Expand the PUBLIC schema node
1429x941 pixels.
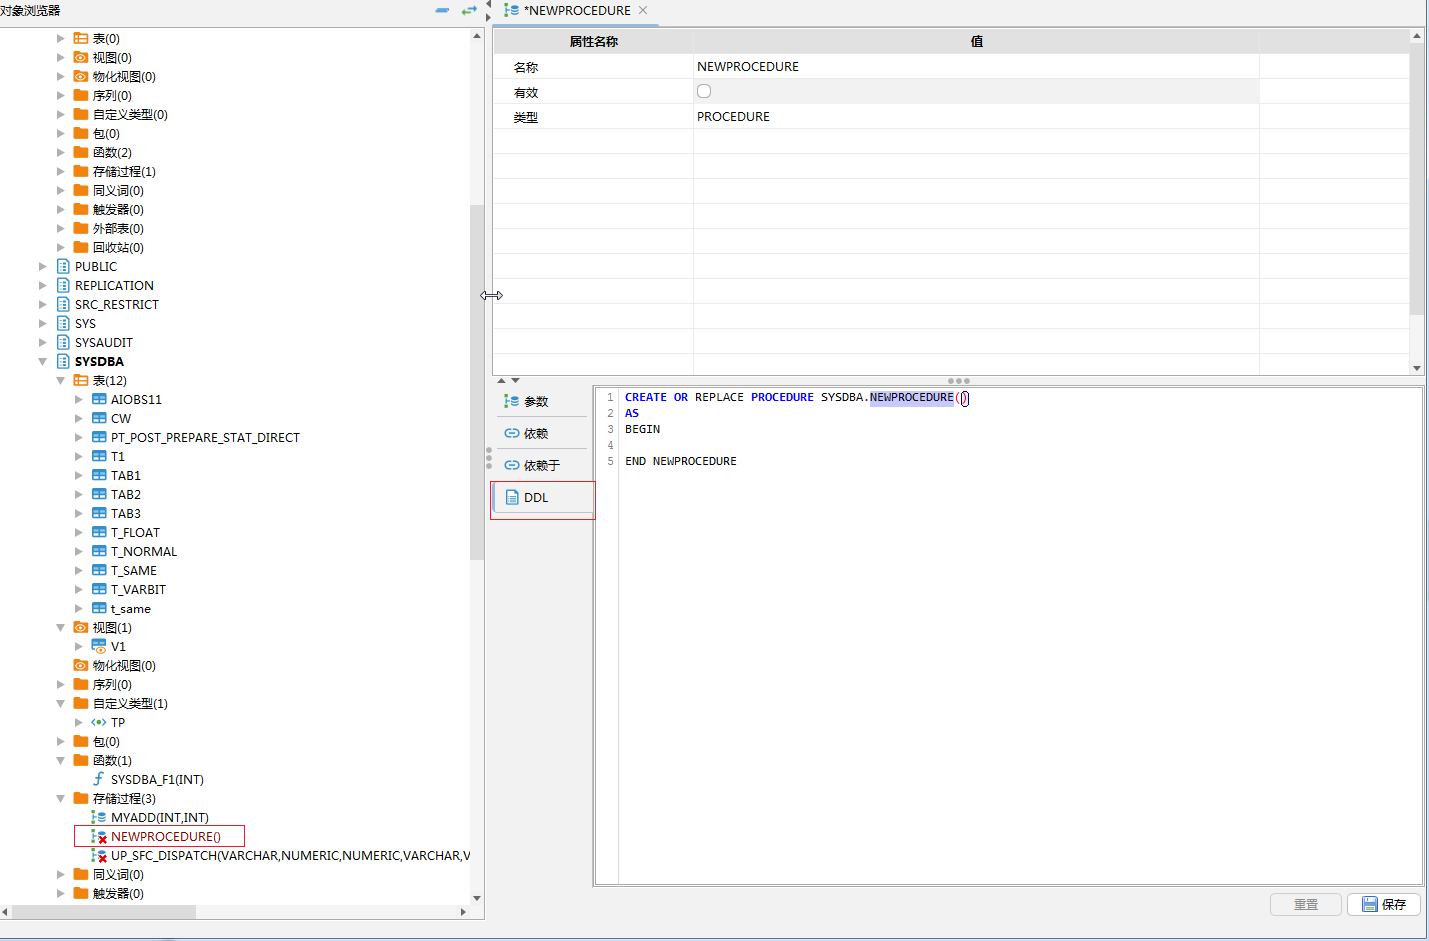pos(43,266)
